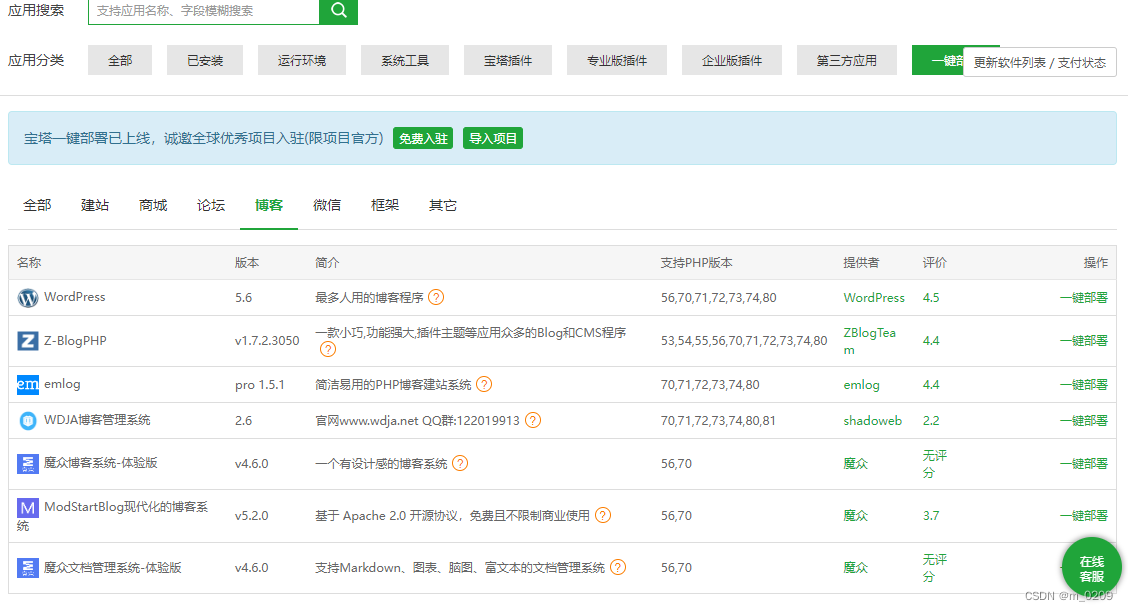This screenshot has width=1128, height=611.
Task: Switch to the 其它 tab
Action: coord(442,206)
